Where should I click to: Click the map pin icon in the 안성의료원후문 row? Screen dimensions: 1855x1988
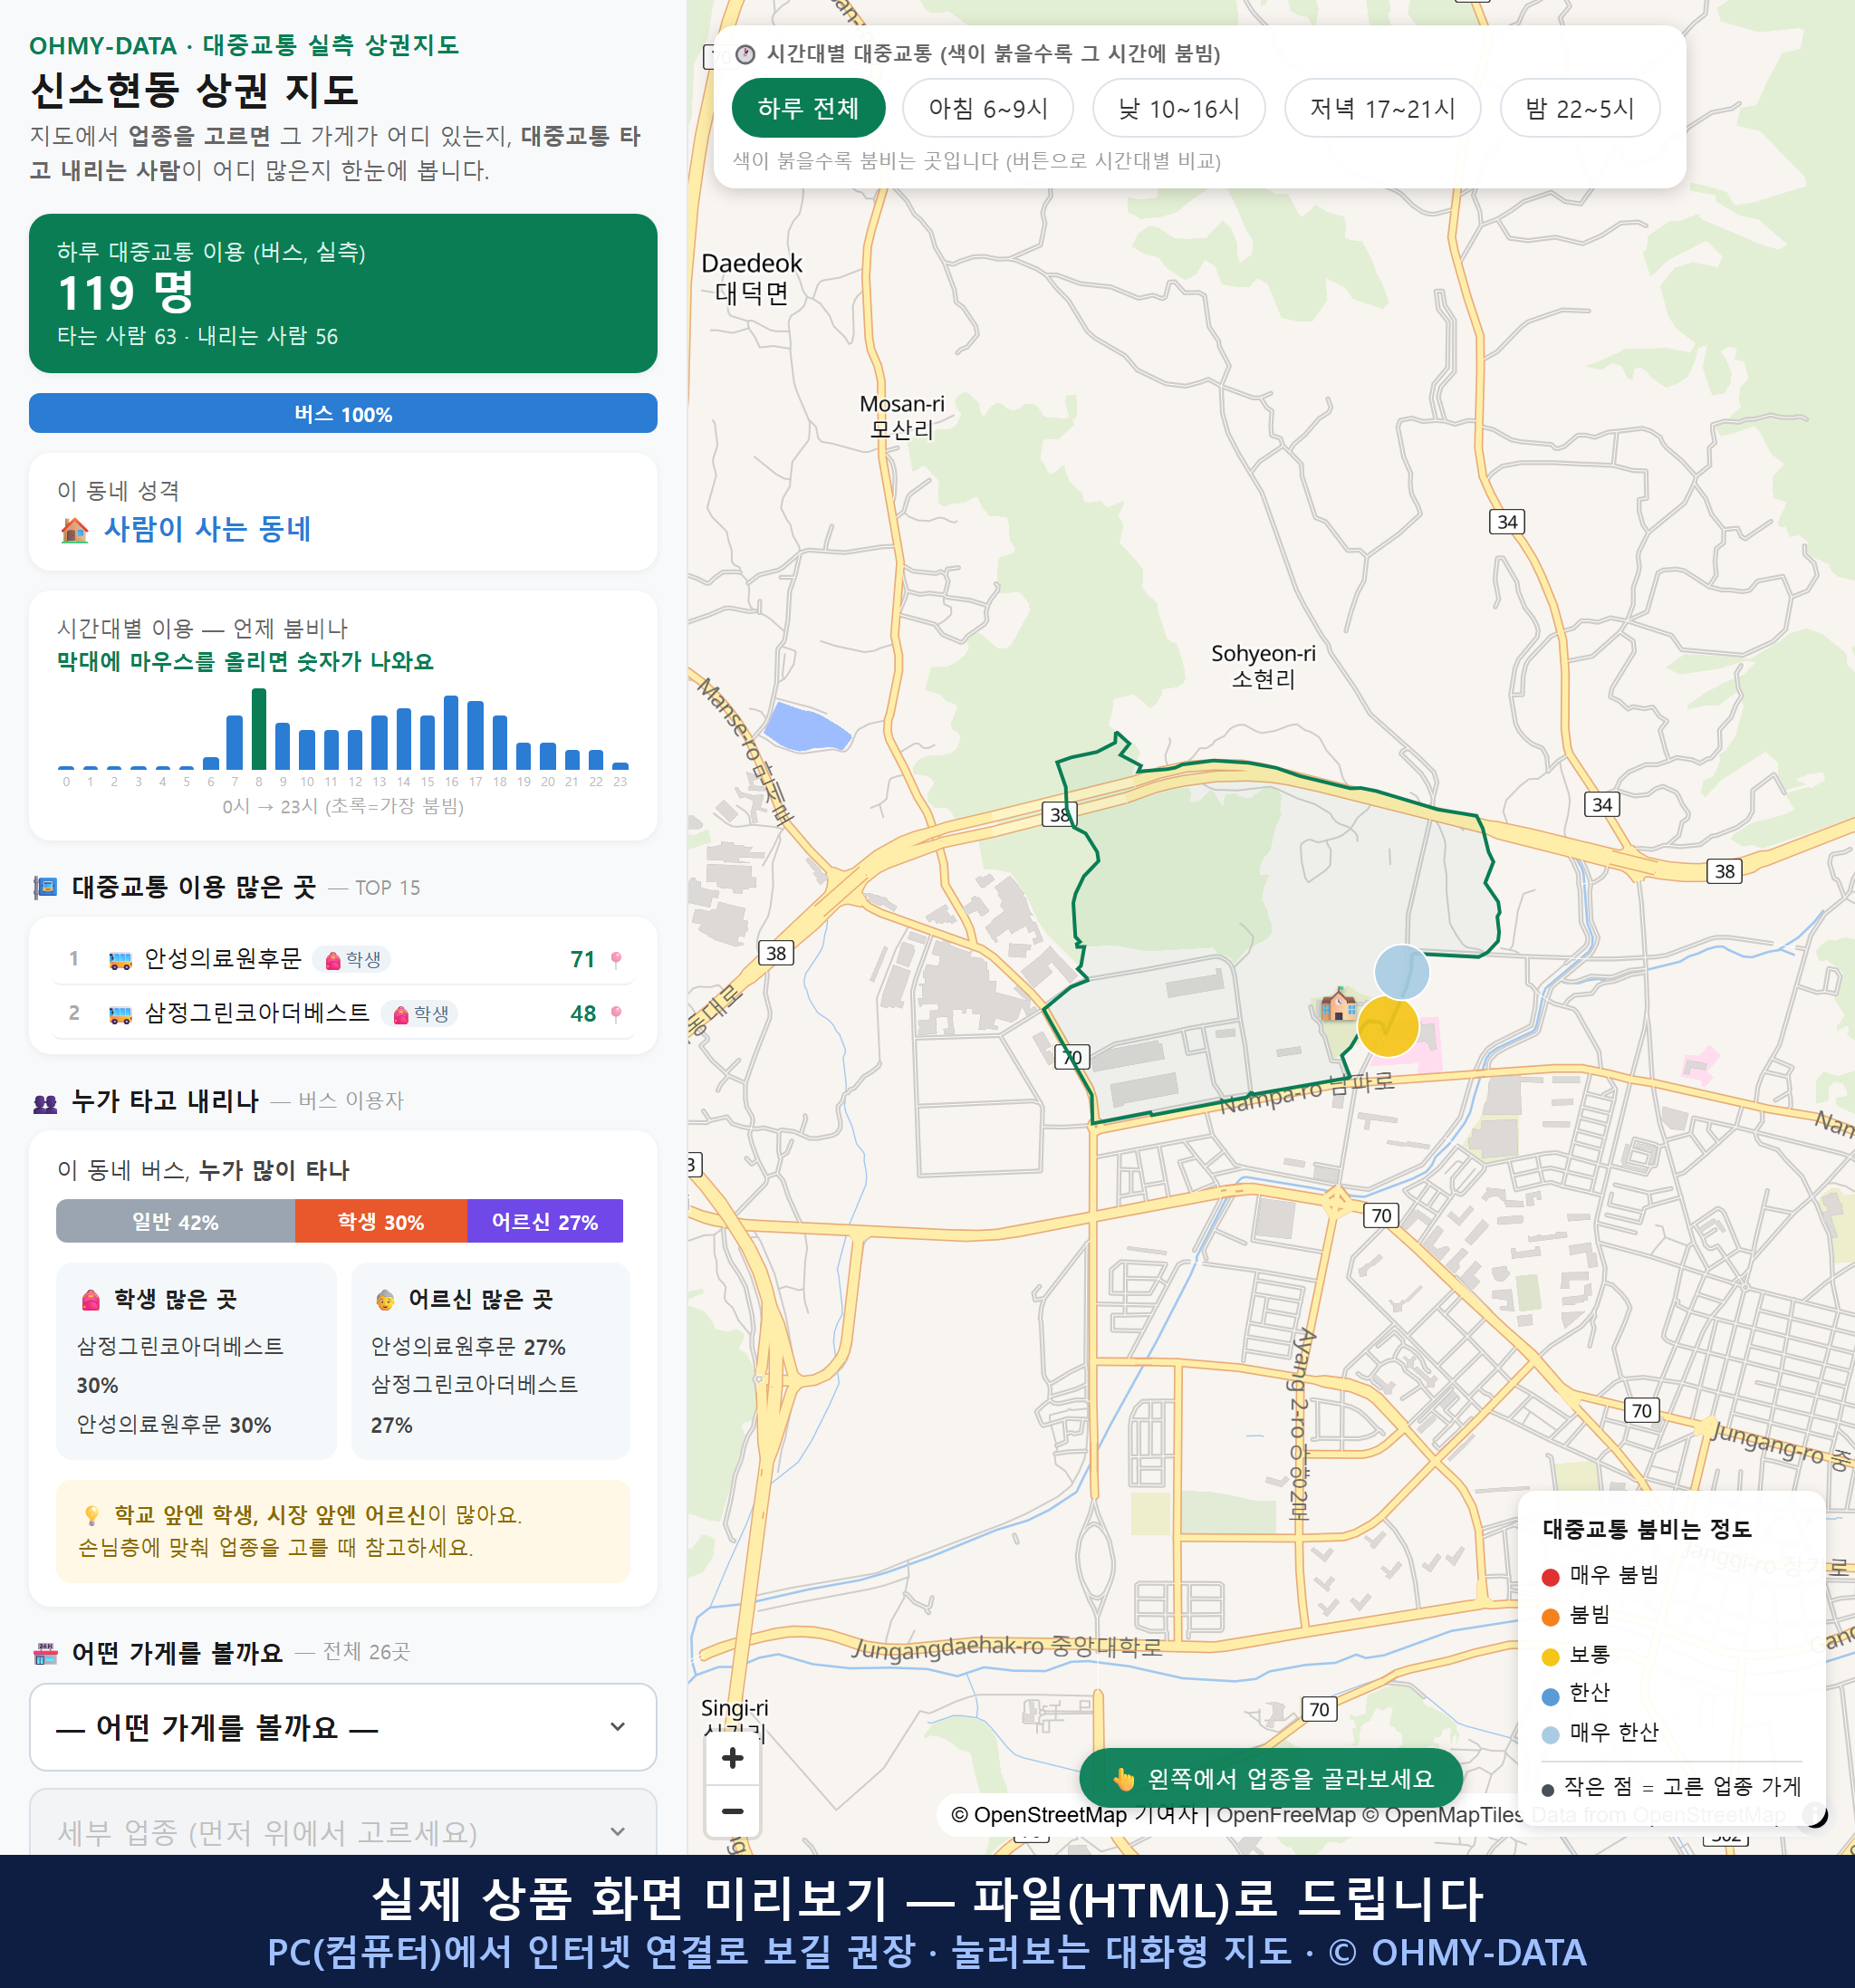click(x=616, y=960)
